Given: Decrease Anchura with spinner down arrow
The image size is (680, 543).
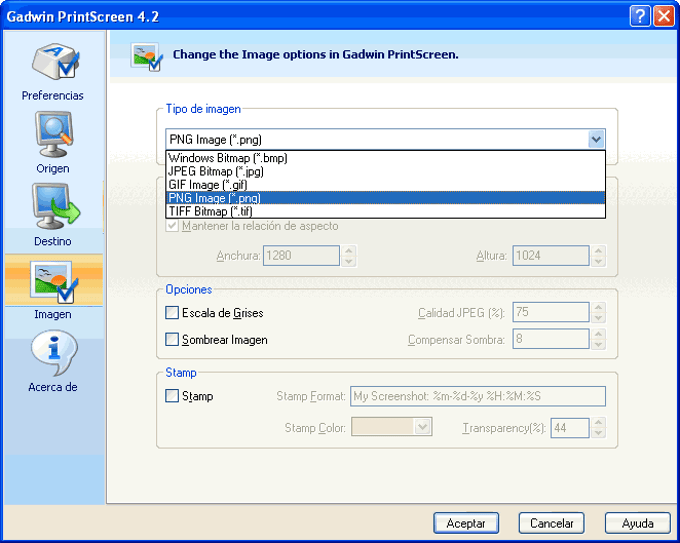Looking at the screenshot, I should [349, 261].
